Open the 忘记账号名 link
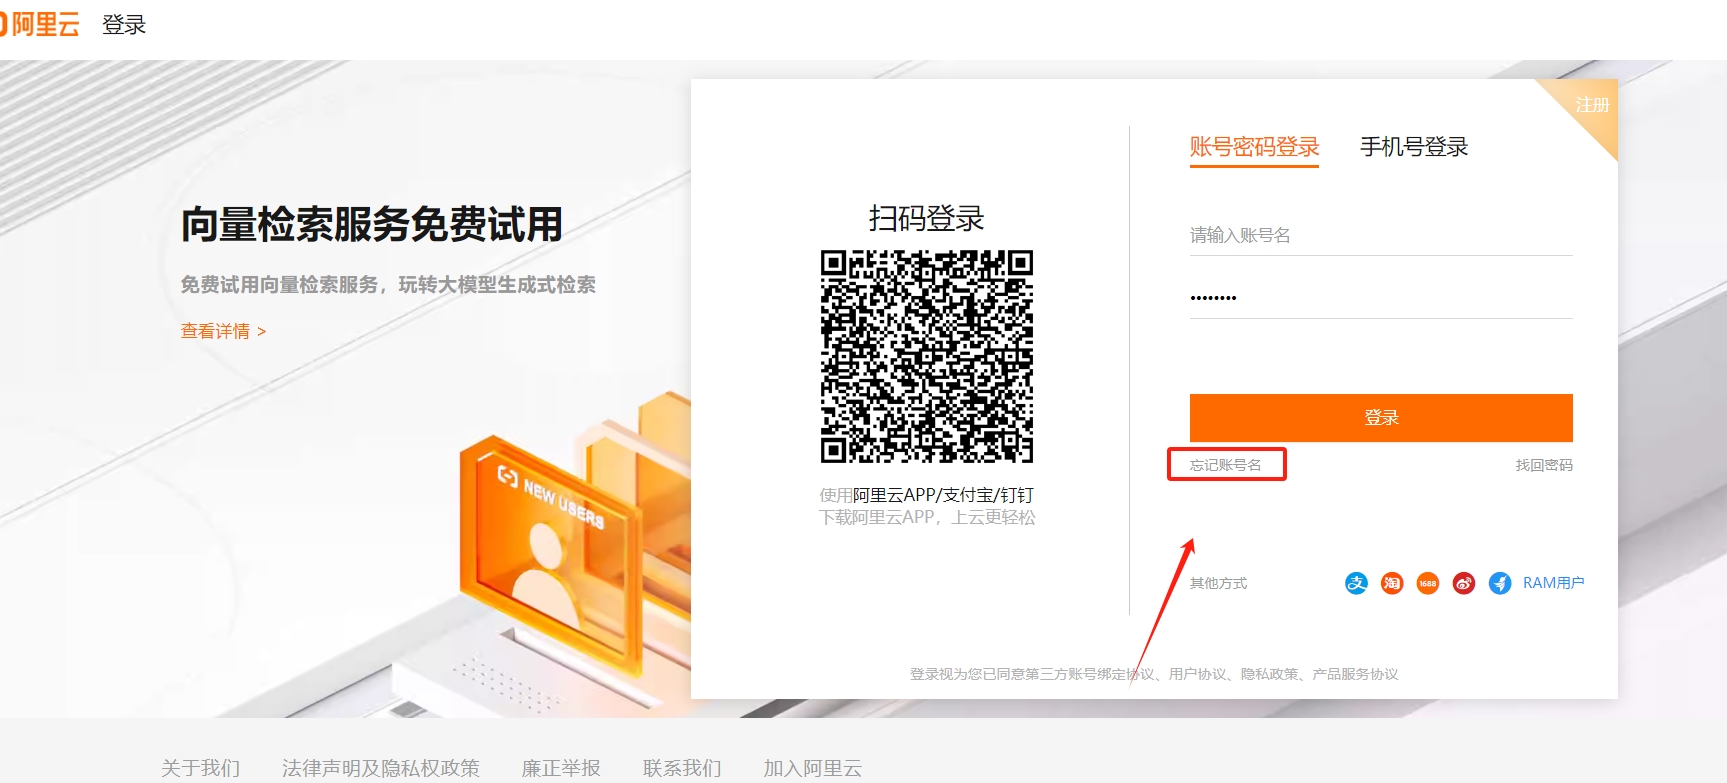1727x783 pixels. (x=1225, y=465)
